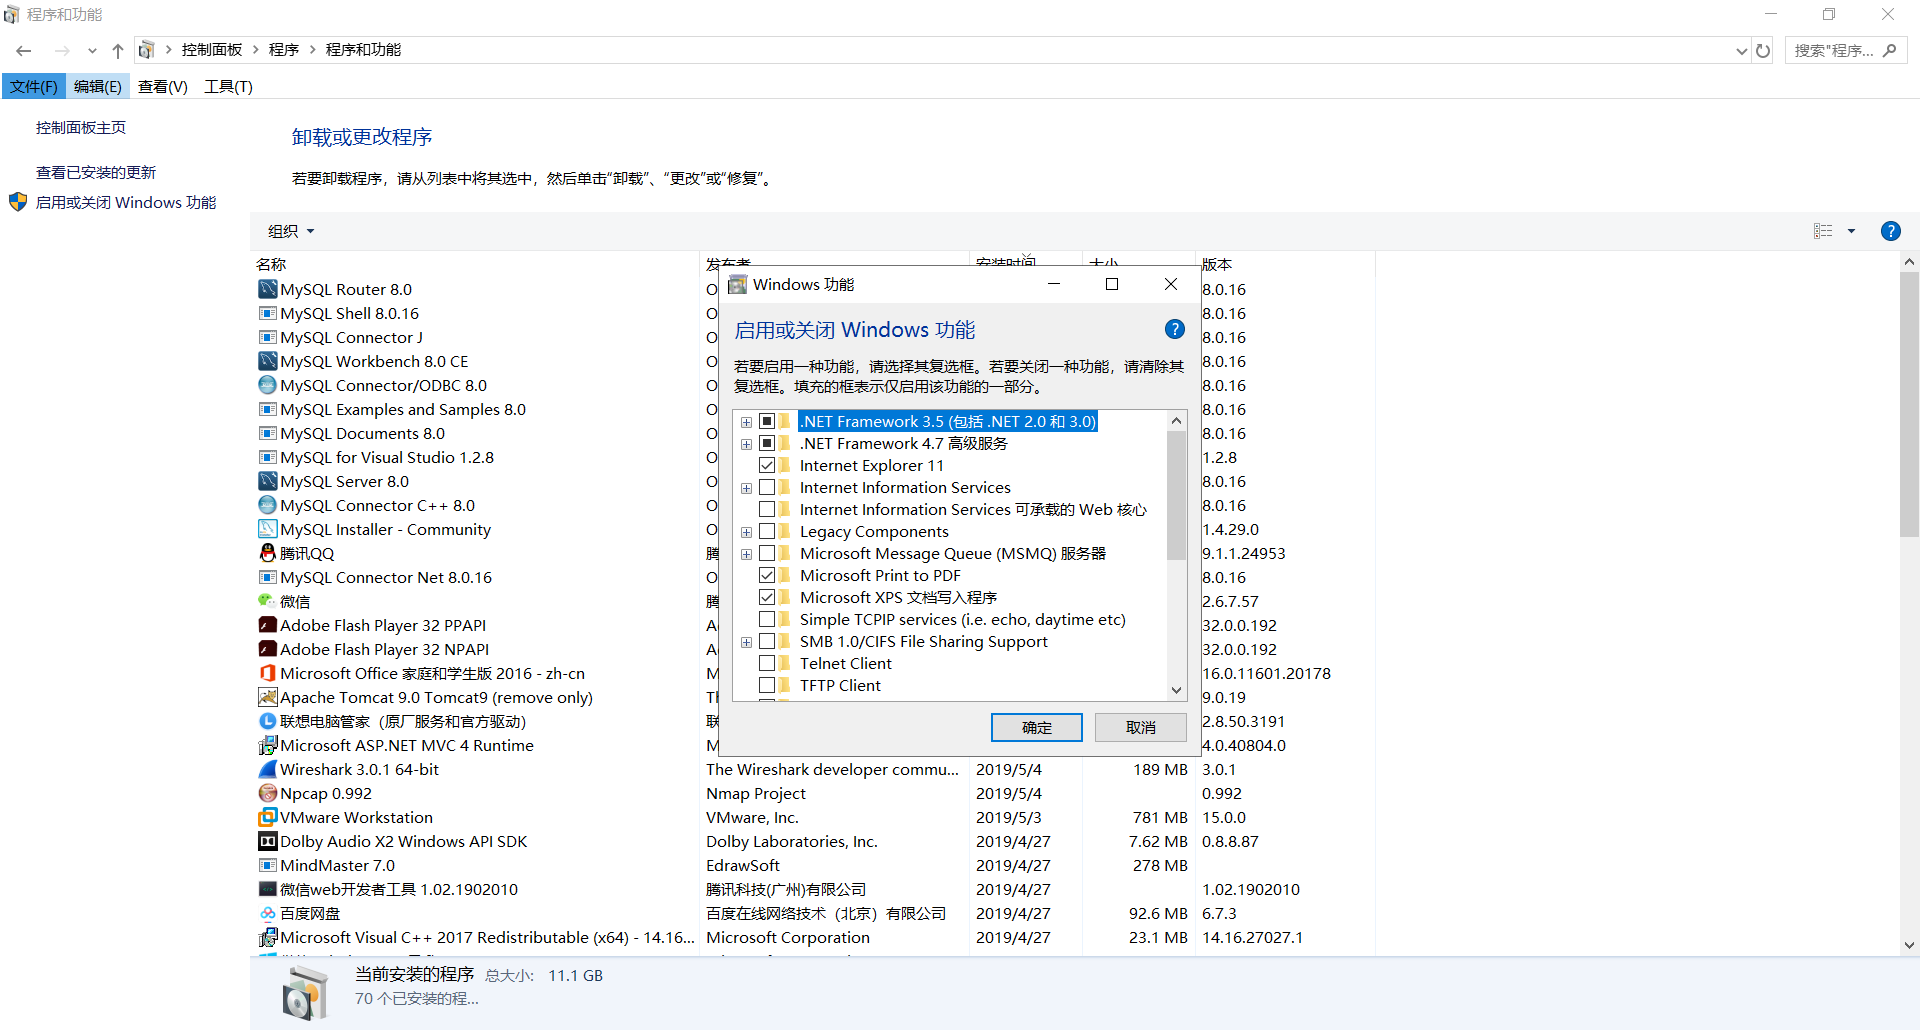Click the Apache Tomcat 9.0 icon
This screenshot has width=1920, height=1030.
click(267, 697)
